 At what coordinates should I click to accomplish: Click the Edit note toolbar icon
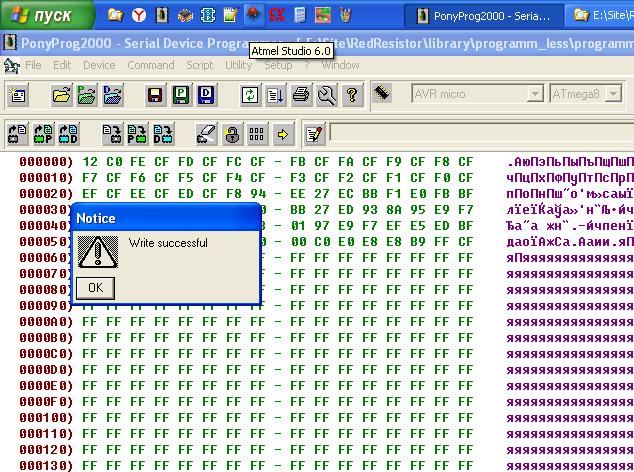pos(313,134)
